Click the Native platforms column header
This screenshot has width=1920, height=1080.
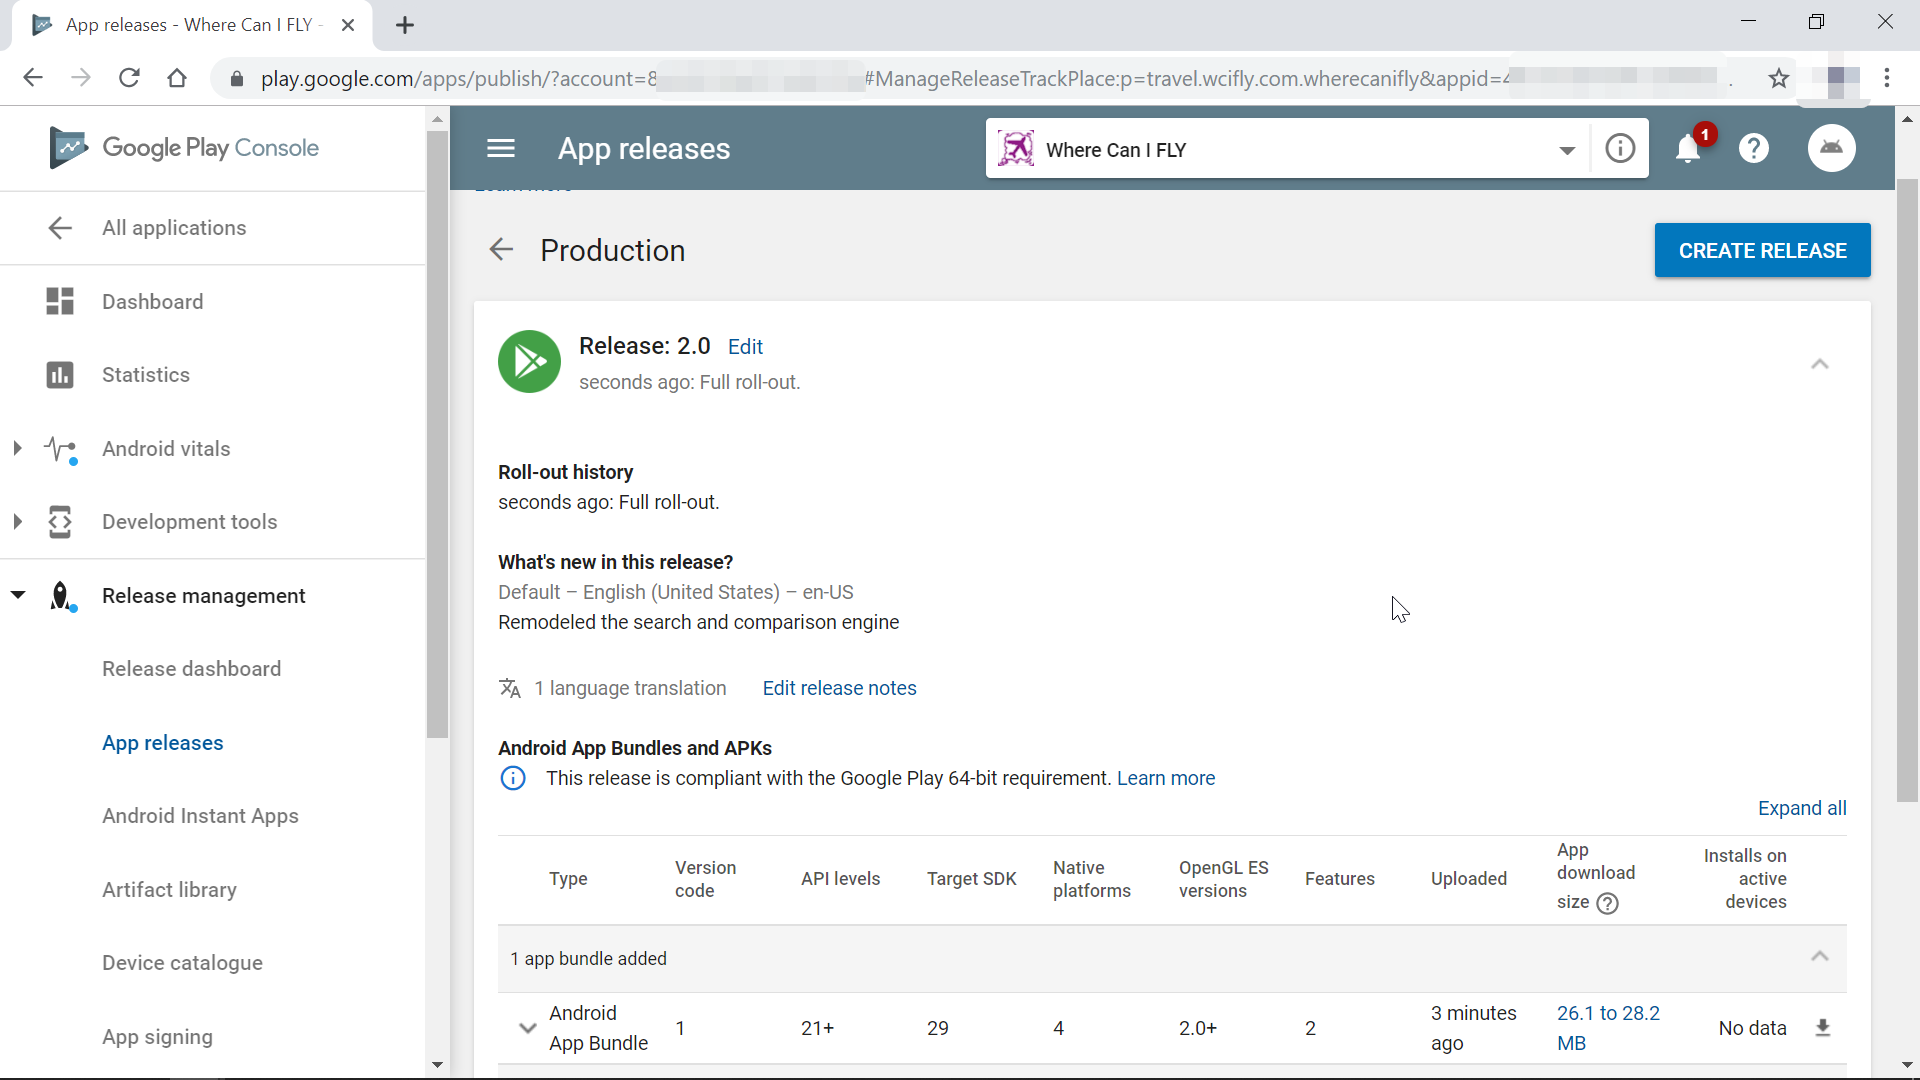click(x=1091, y=879)
